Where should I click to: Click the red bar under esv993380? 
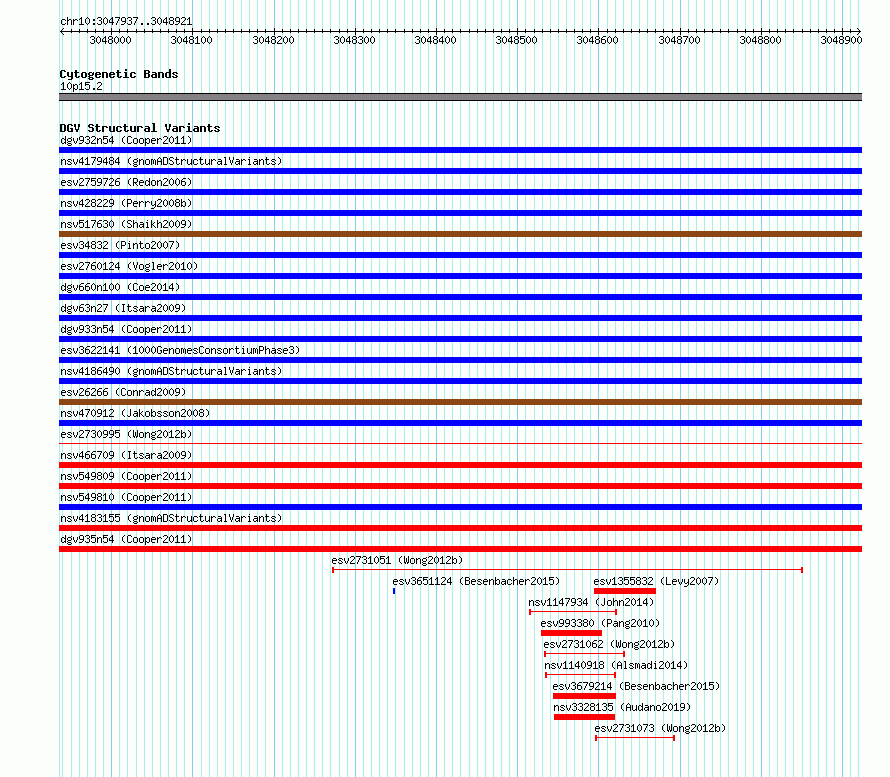pyautogui.click(x=572, y=633)
